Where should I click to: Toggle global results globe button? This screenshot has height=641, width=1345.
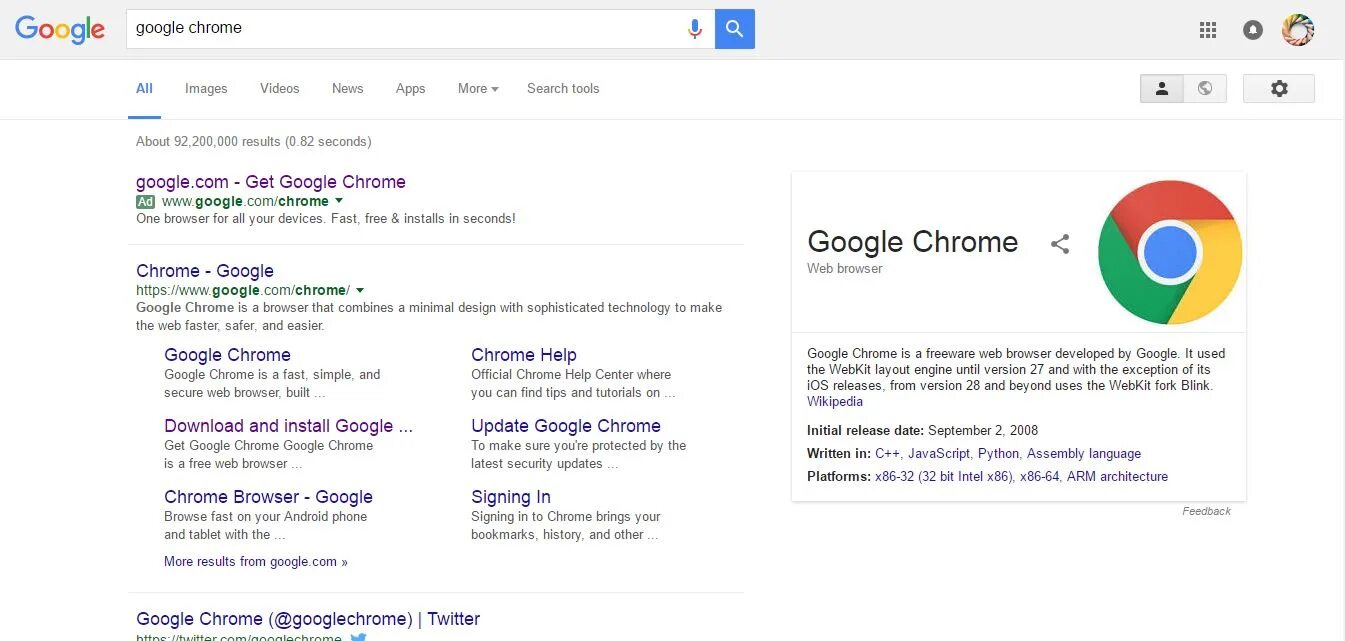pyautogui.click(x=1205, y=89)
